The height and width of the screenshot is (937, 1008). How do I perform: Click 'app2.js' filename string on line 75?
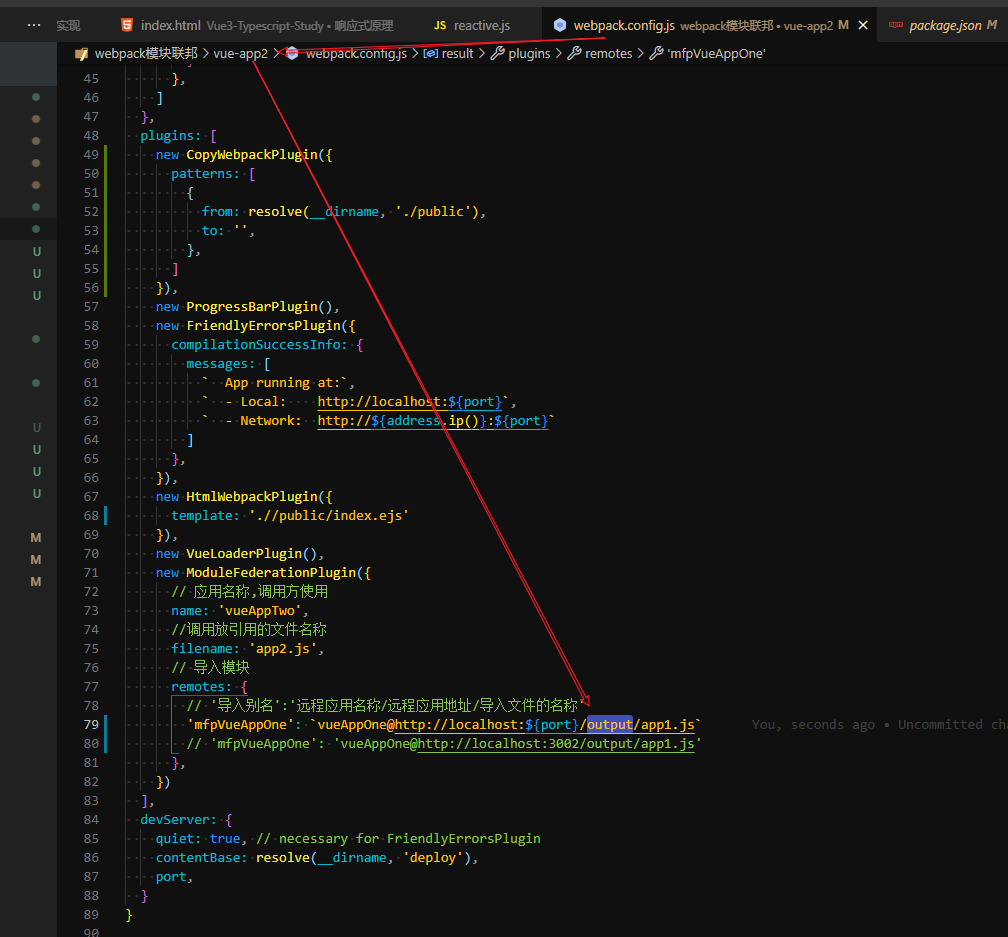(283, 648)
